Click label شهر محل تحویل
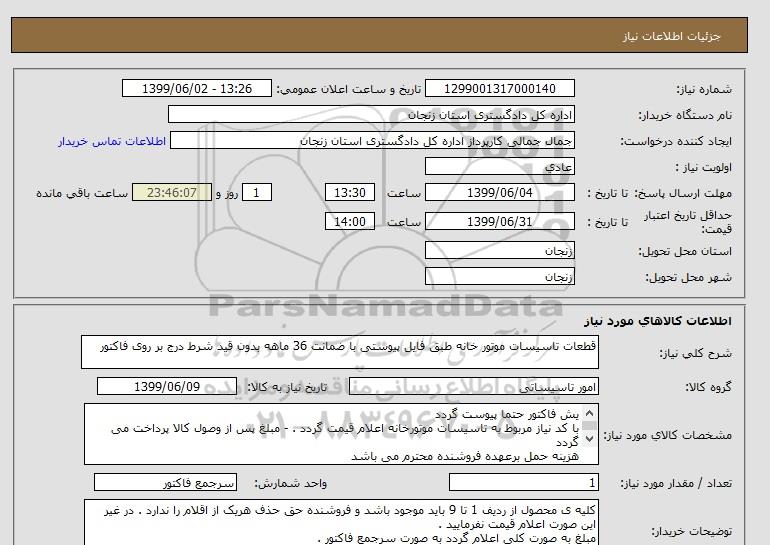The image size is (770, 545). [688, 277]
